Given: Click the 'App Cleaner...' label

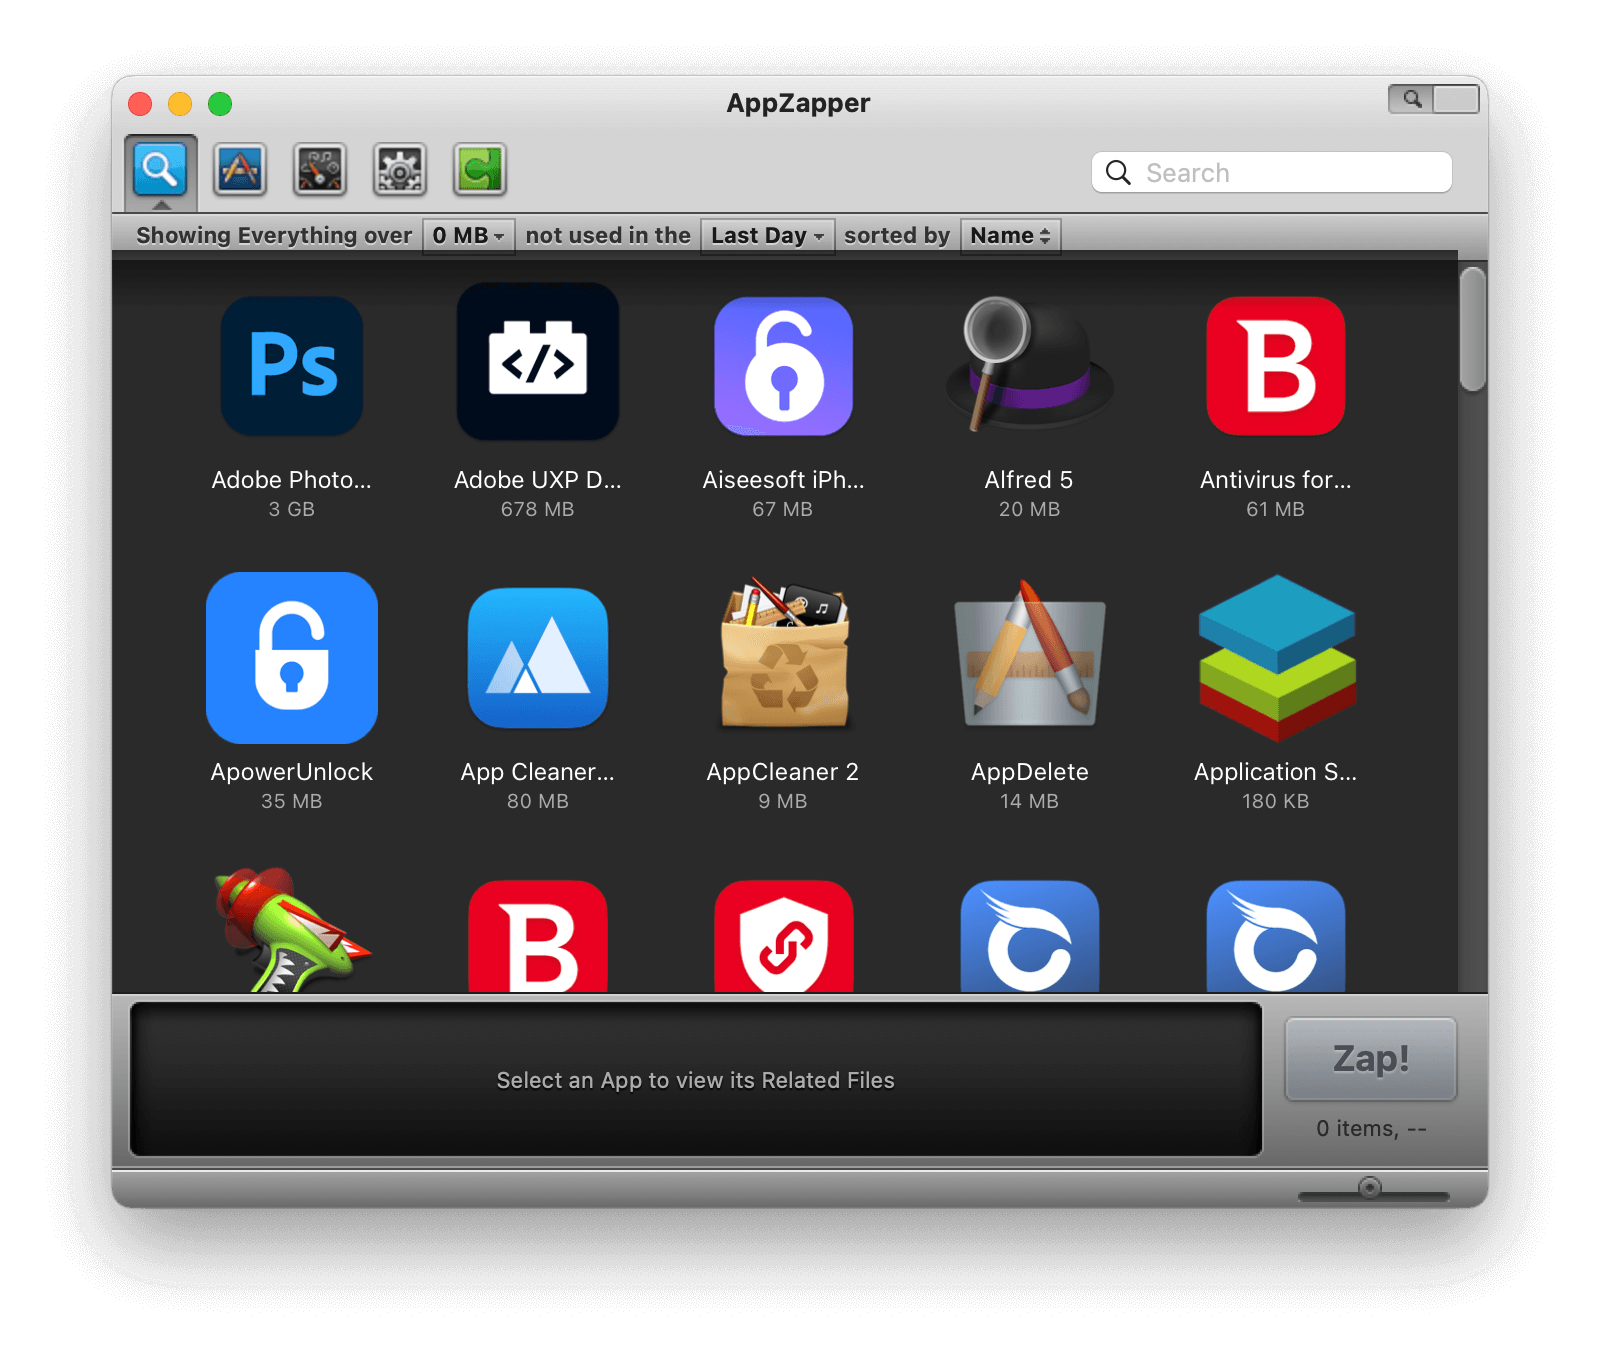Looking at the screenshot, I should click(538, 772).
